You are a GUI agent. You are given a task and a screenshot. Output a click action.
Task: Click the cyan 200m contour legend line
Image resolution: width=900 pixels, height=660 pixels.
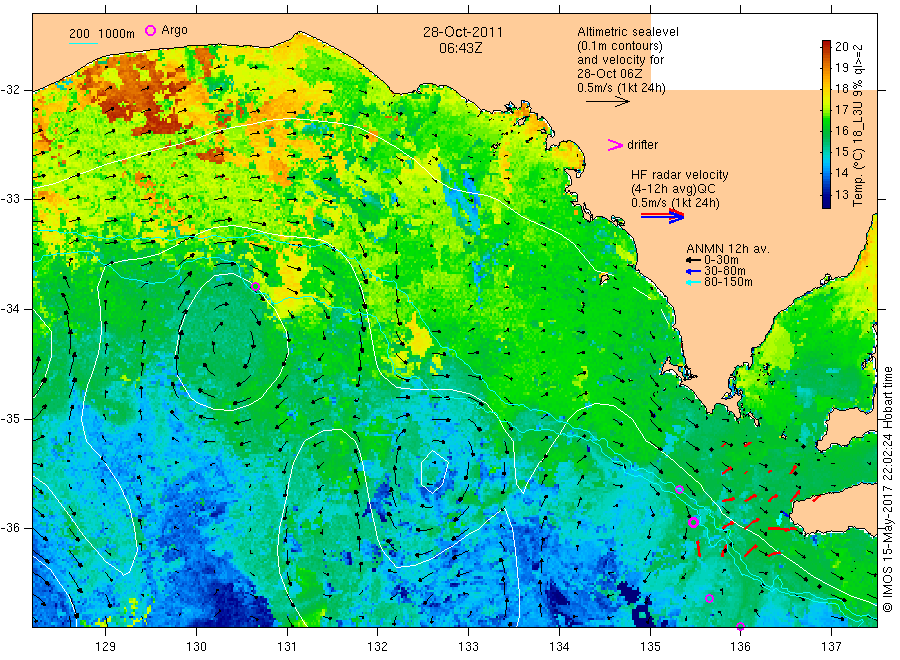(83, 42)
